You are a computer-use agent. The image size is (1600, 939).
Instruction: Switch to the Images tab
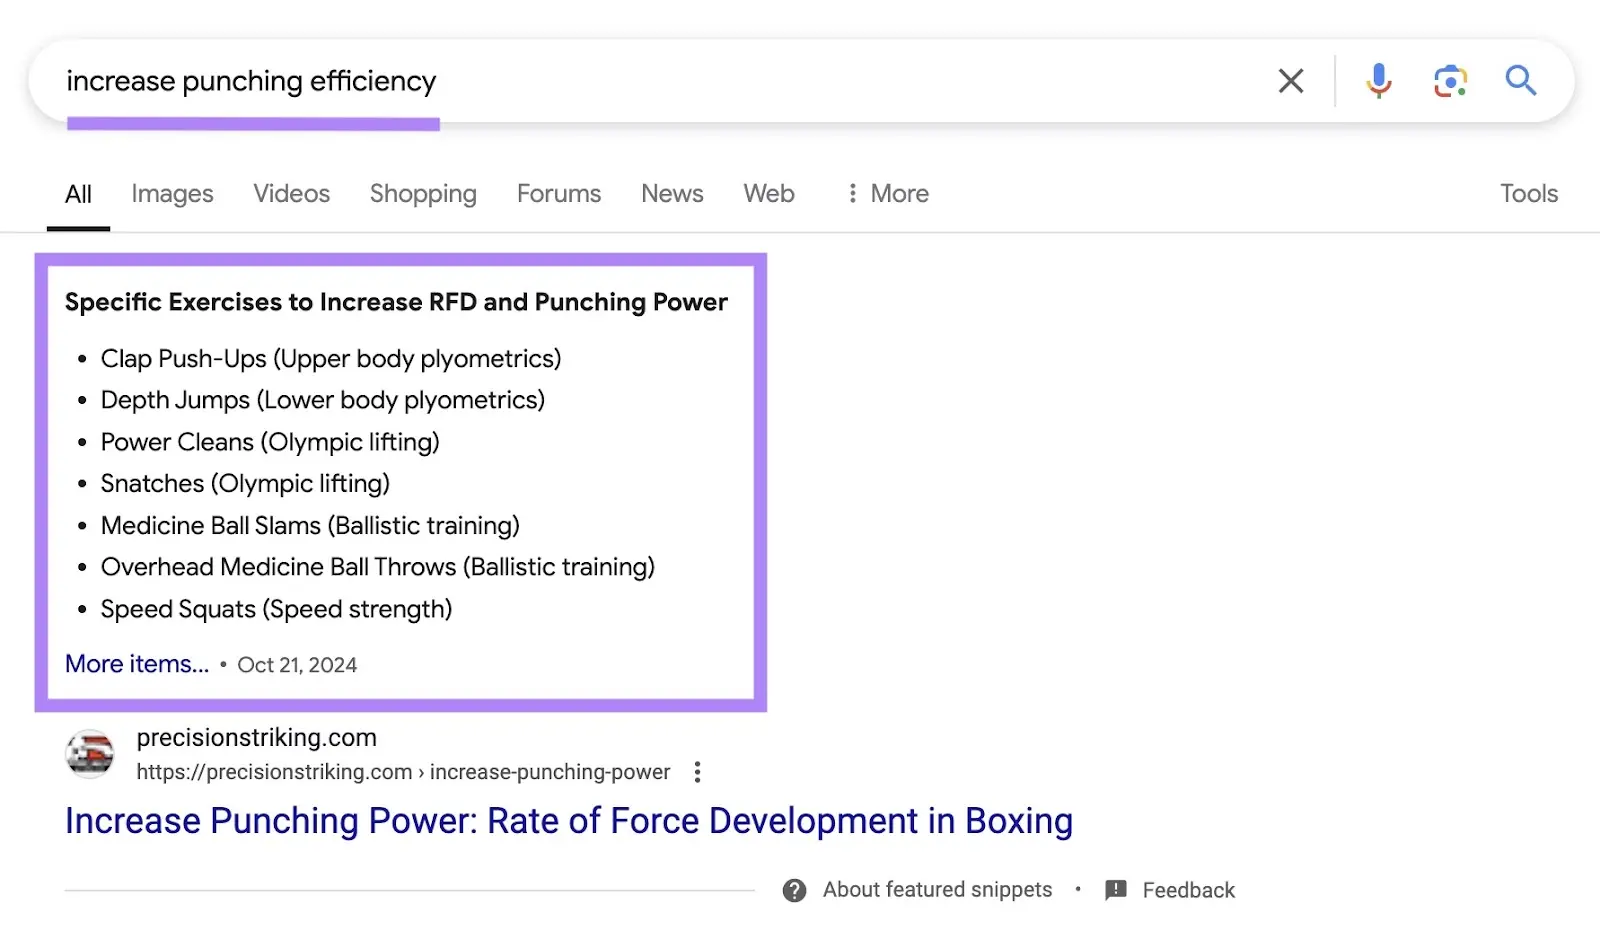click(171, 193)
